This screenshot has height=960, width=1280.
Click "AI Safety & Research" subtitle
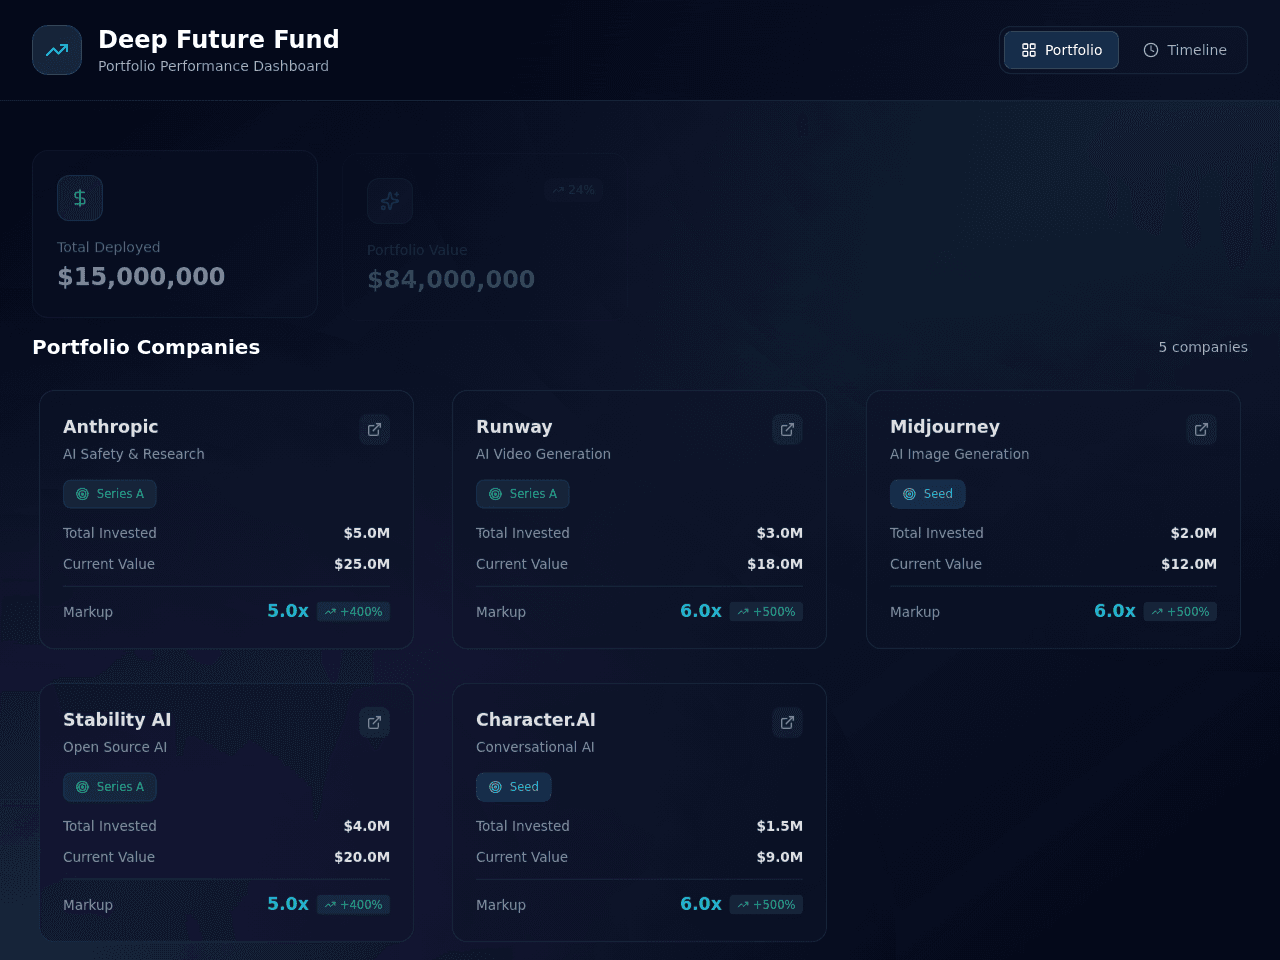coord(134,454)
